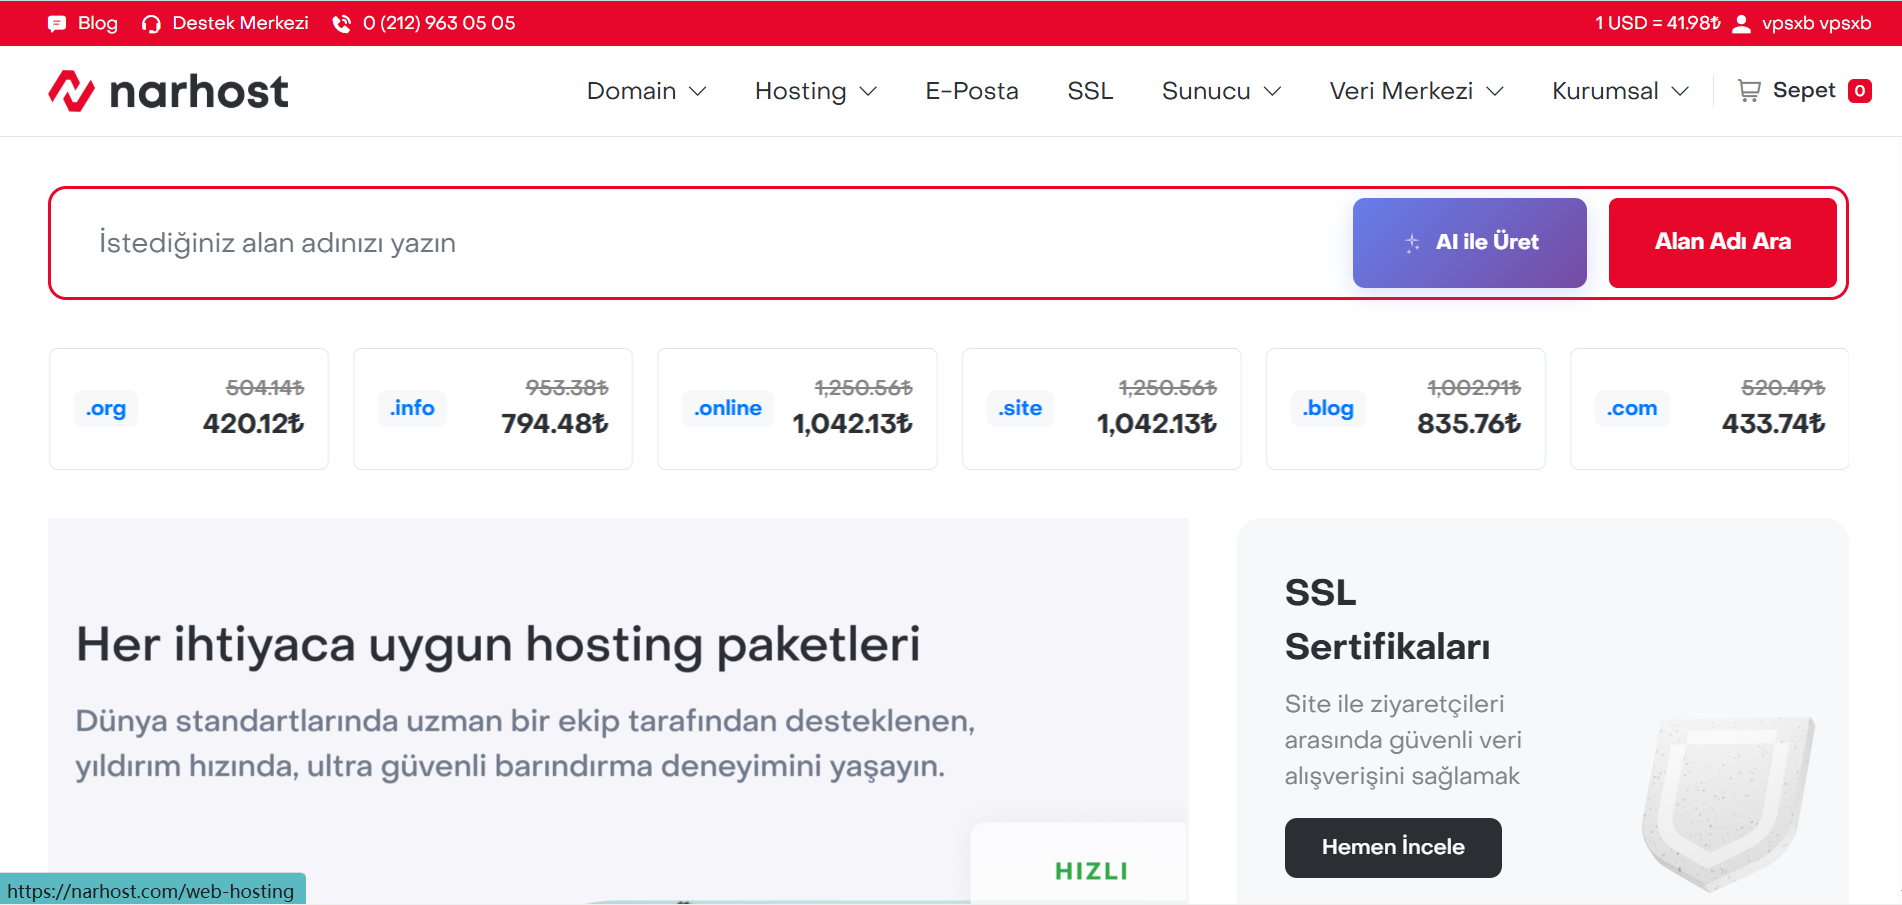Screen dimensions: 1902x905
Task: Select SSL in the navigation bar
Action: coord(1090,91)
